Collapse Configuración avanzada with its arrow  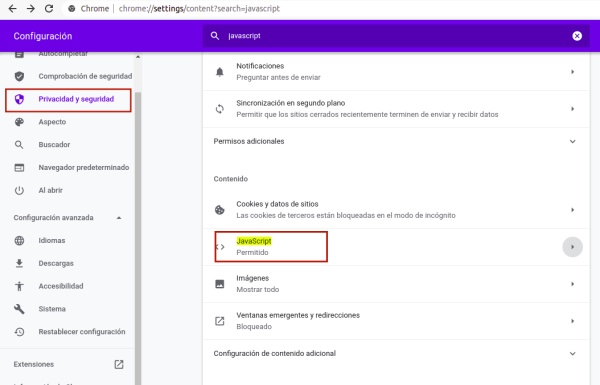click(x=119, y=218)
